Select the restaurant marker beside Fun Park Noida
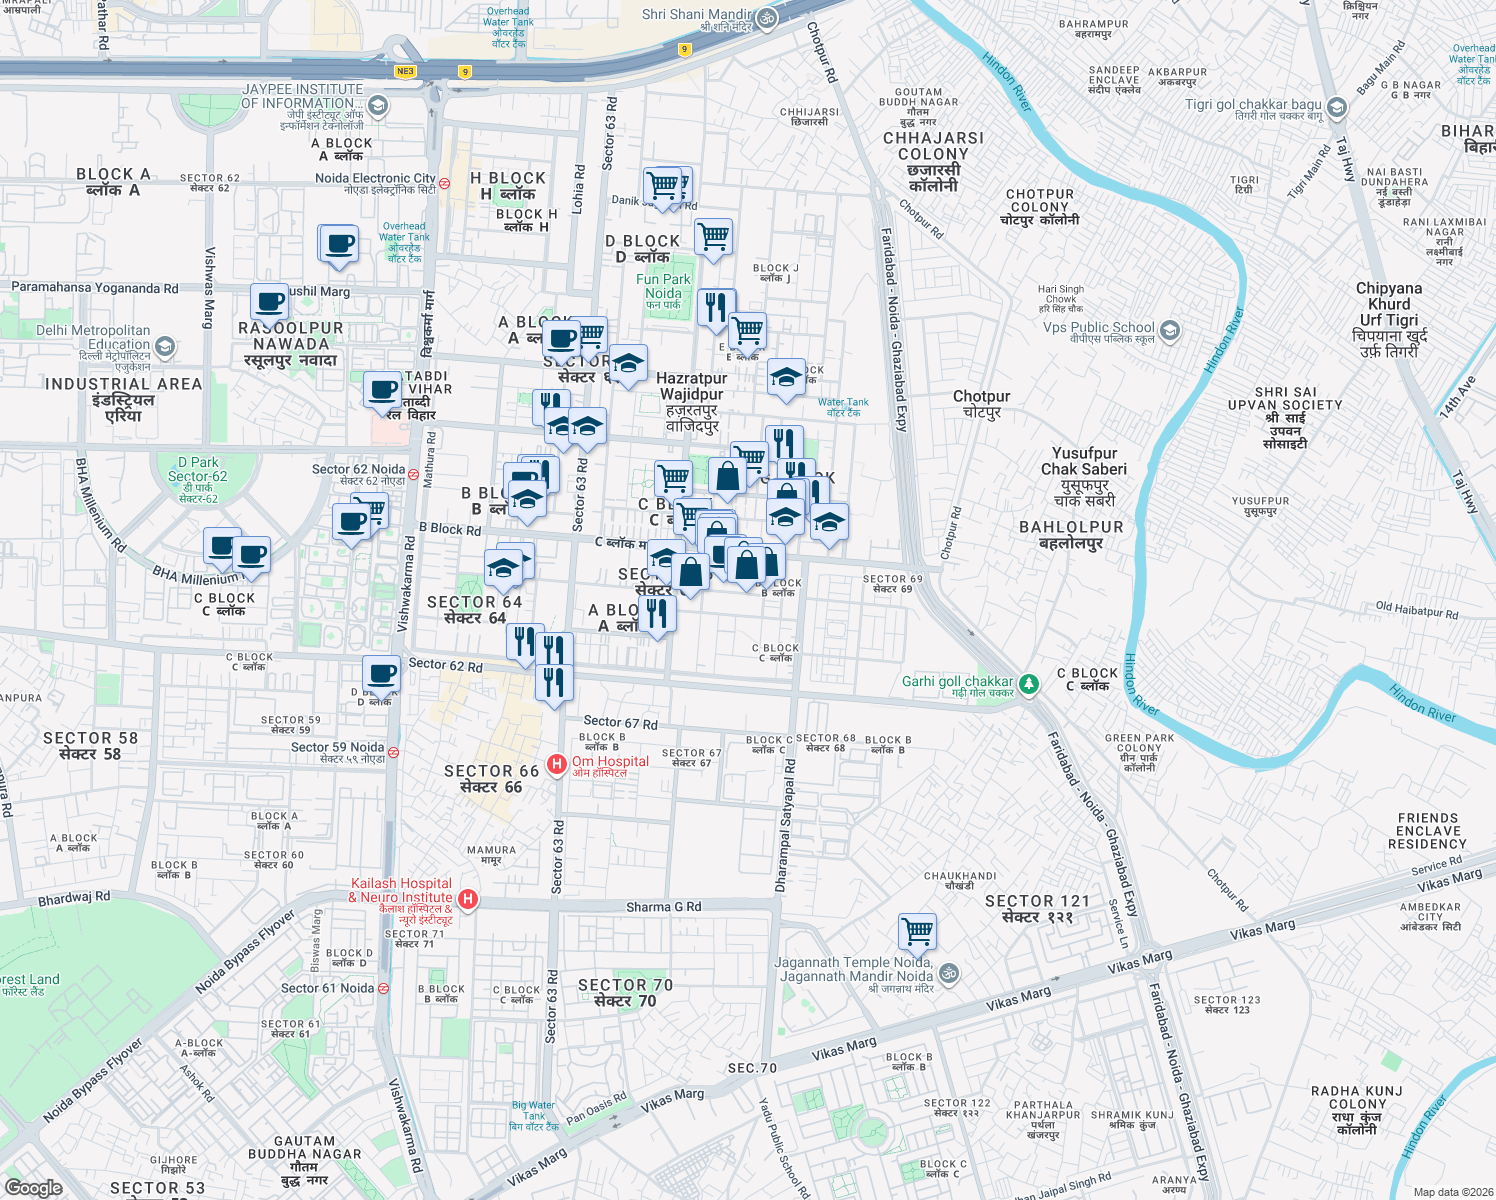 coord(716,308)
